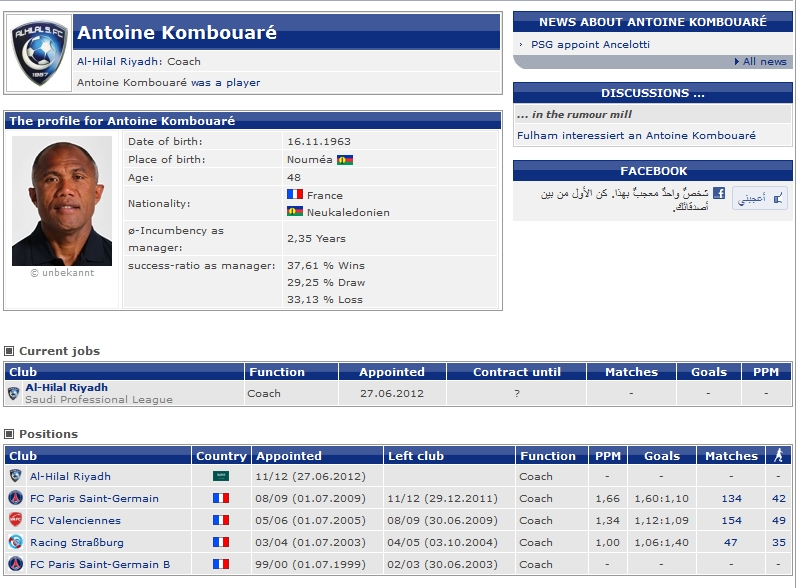
Task: Click the date of birth 16.11.1963
Action: tap(319, 142)
